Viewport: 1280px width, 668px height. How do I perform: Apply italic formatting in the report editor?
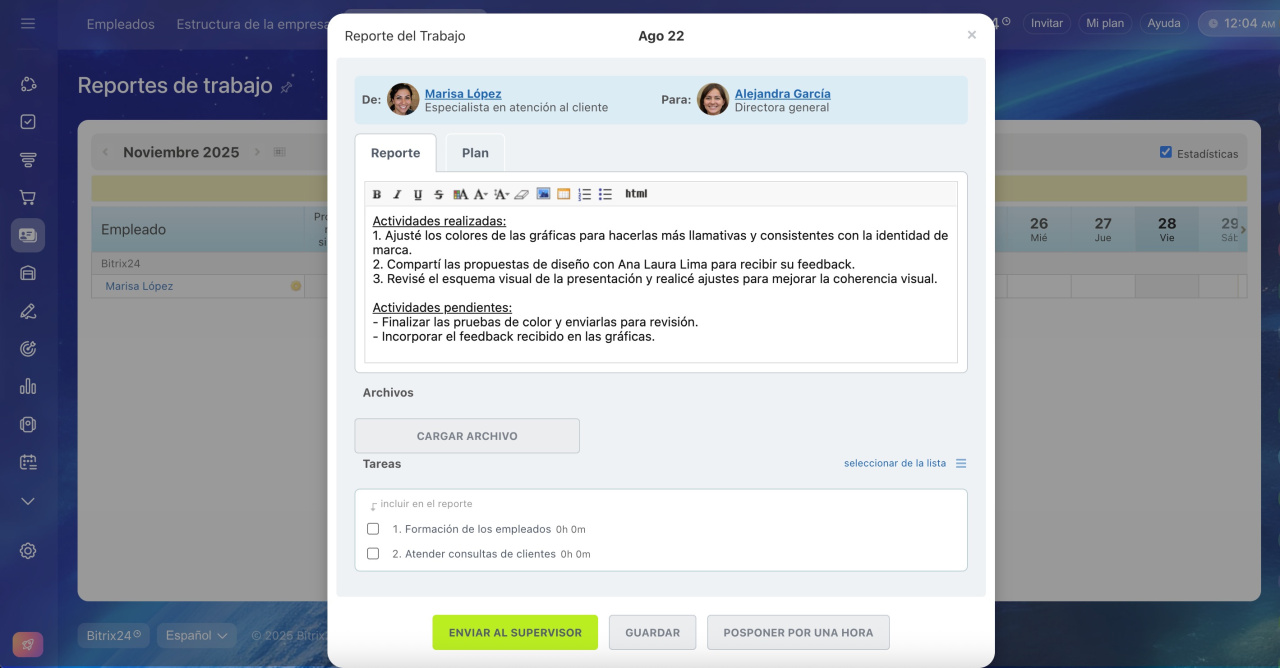(x=397, y=194)
